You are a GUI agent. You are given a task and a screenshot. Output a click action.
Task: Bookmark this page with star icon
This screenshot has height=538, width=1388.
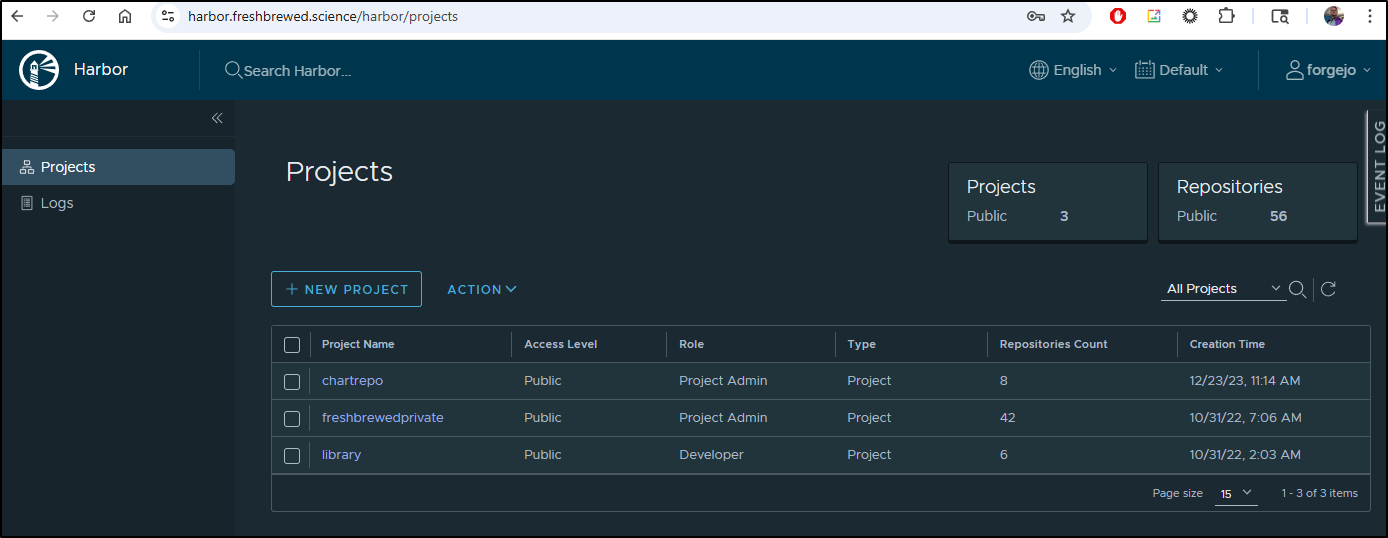pyautogui.click(x=1068, y=16)
